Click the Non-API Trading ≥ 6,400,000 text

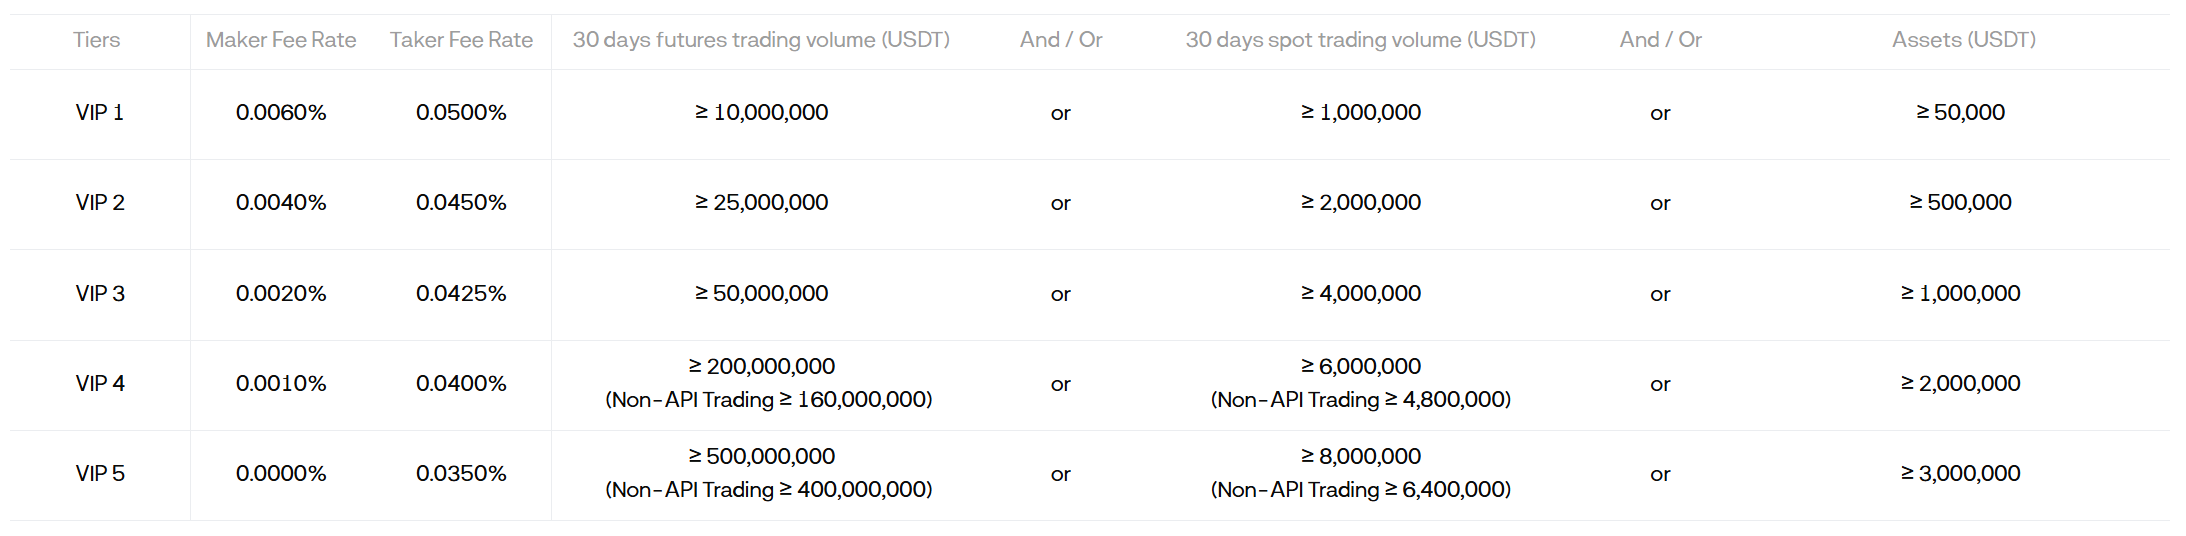pos(1360,490)
